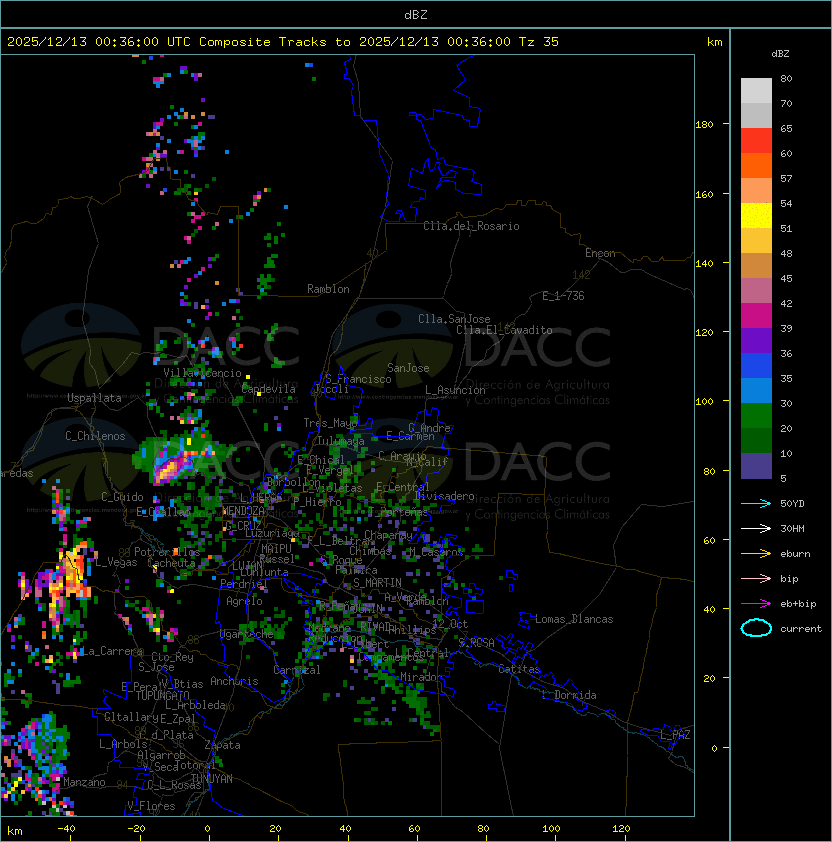Select the bright orange 60 dBZ legend swatch

[756, 165]
